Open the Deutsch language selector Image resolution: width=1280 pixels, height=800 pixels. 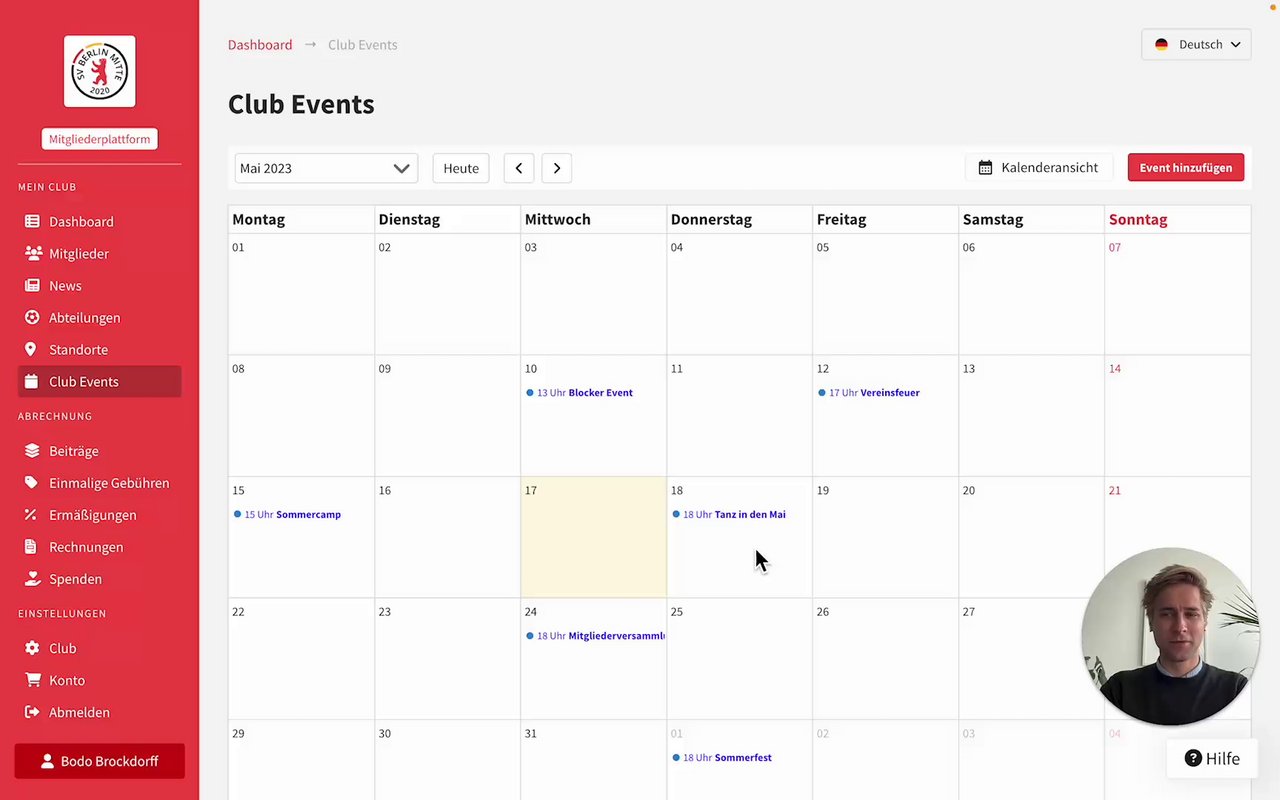tap(1196, 44)
